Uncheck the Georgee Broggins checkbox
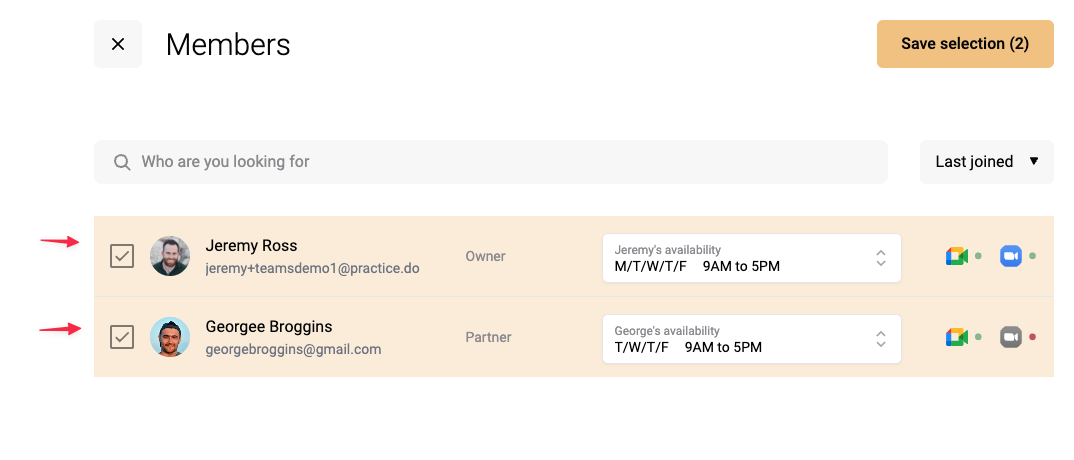 pyautogui.click(x=122, y=337)
